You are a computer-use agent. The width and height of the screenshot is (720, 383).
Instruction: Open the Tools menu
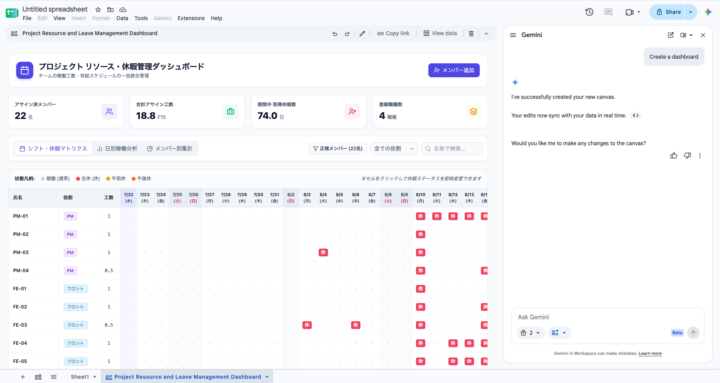point(141,18)
